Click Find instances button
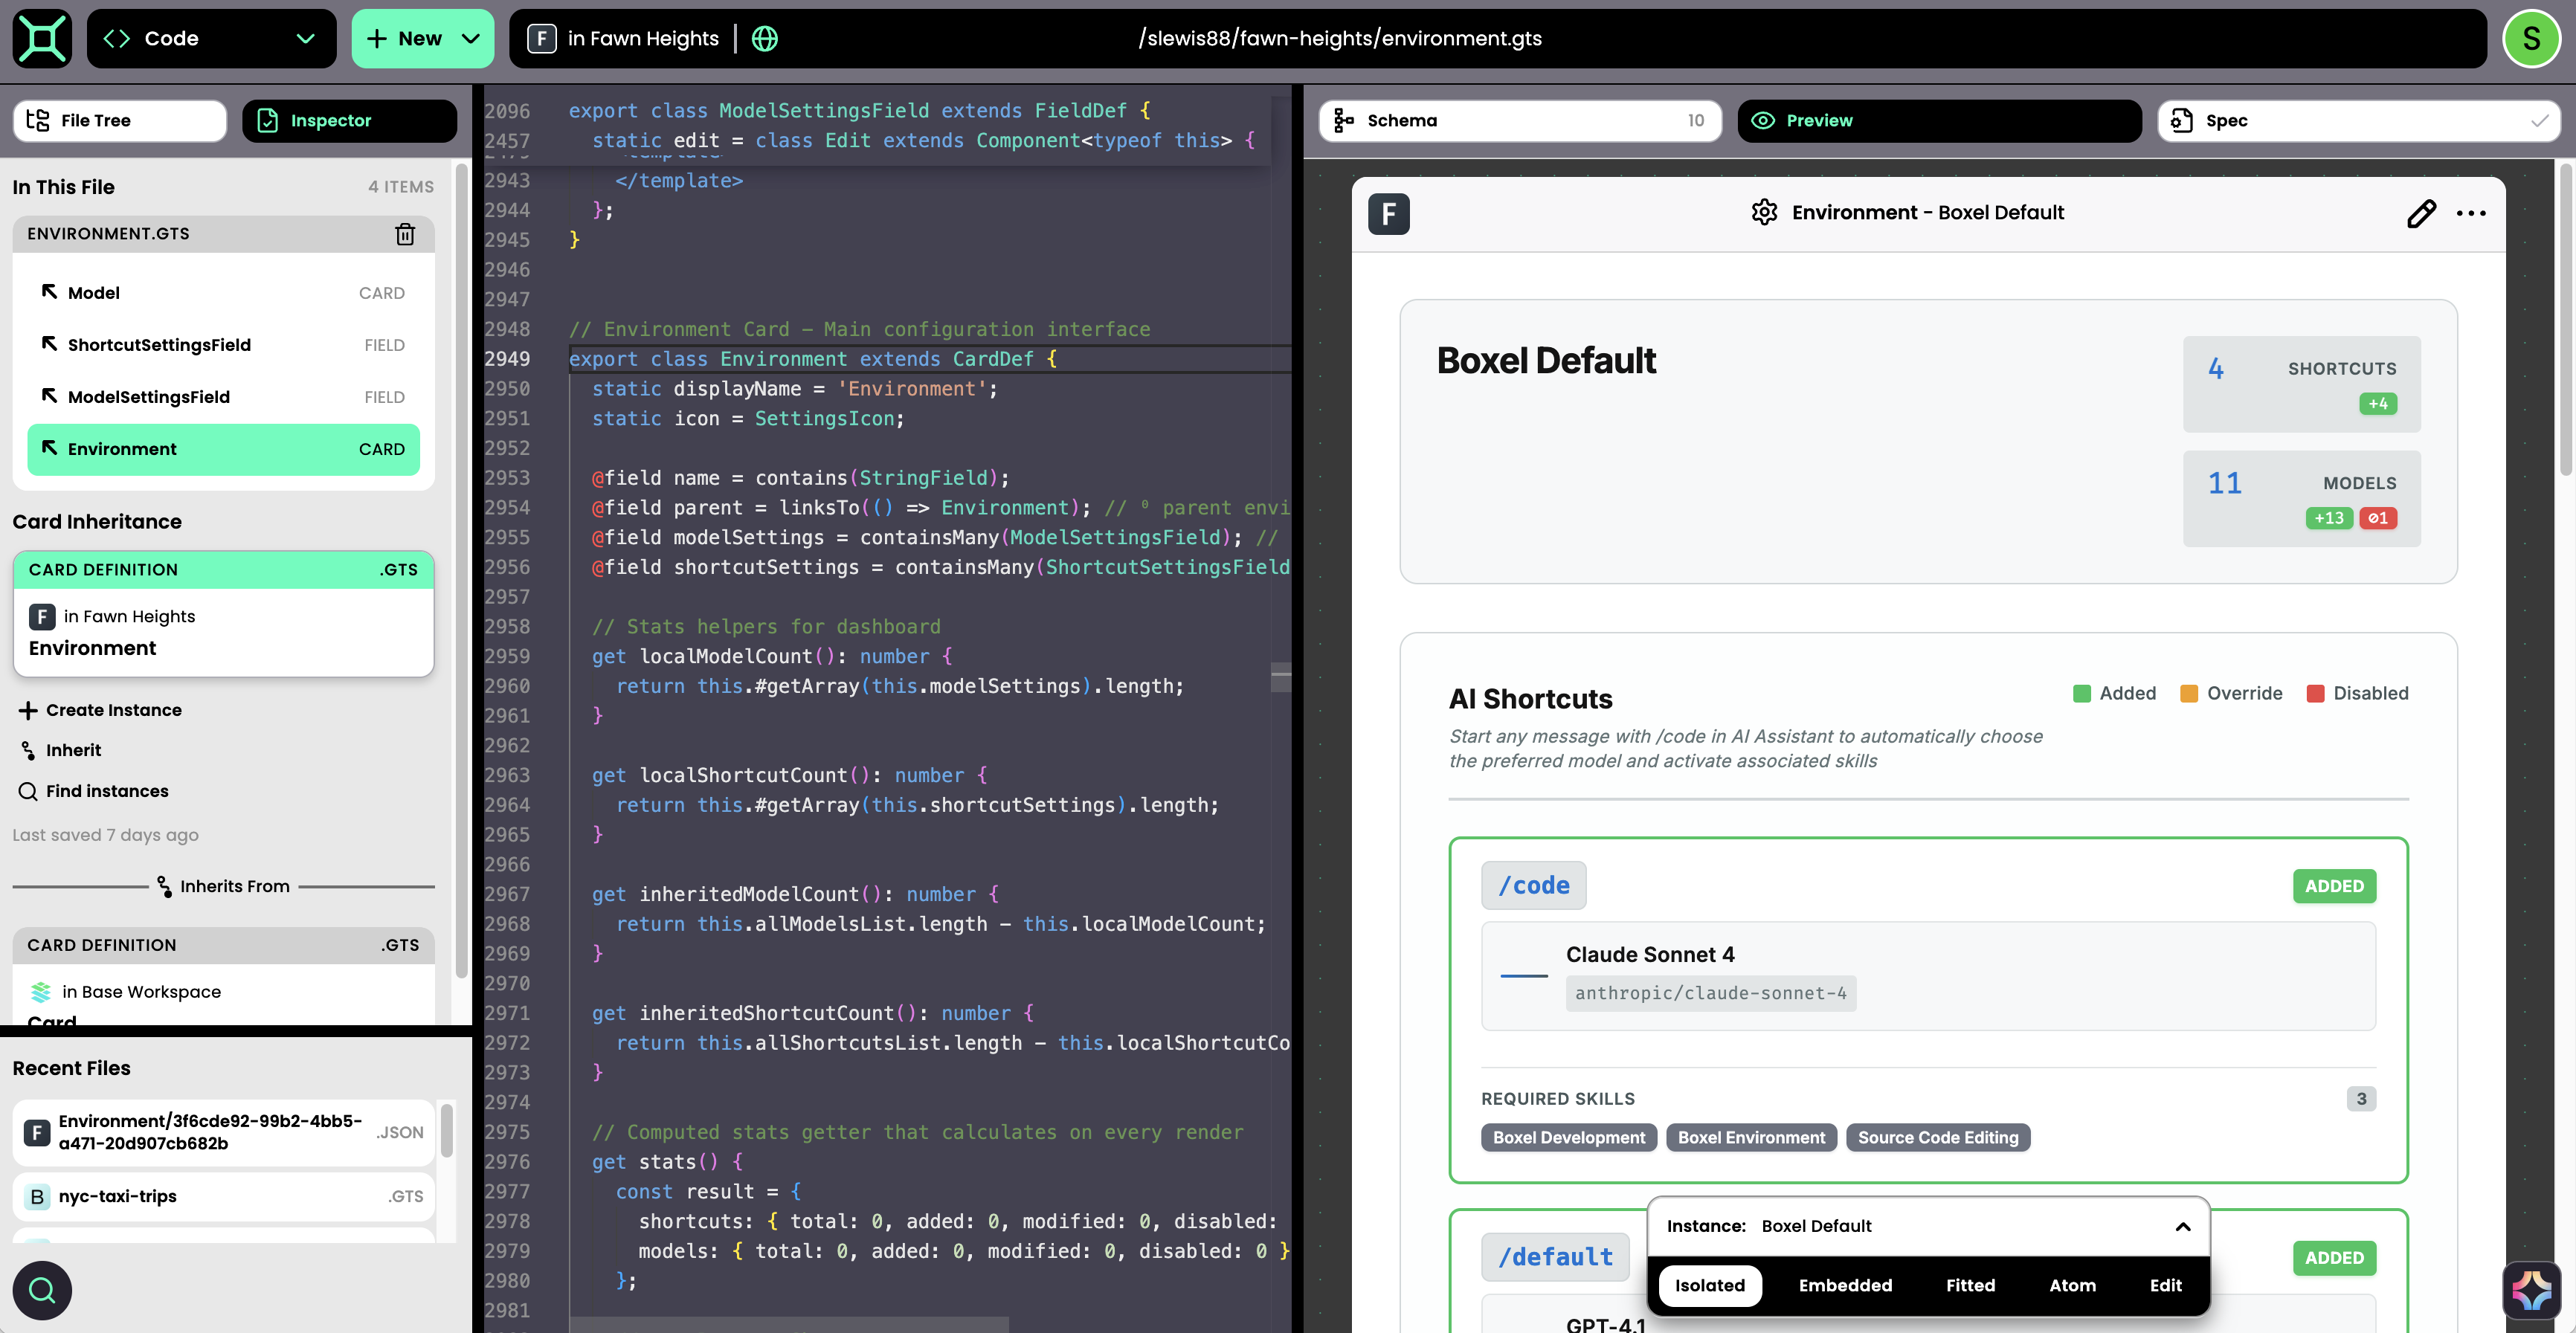The image size is (2576, 1333). tap(93, 791)
